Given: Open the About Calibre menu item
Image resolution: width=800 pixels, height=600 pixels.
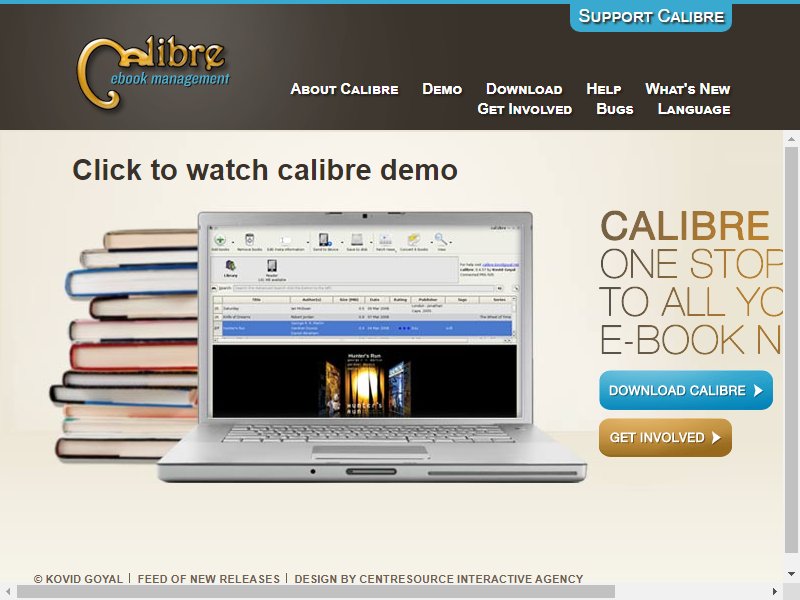Looking at the screenshot, I should point(344,89).
